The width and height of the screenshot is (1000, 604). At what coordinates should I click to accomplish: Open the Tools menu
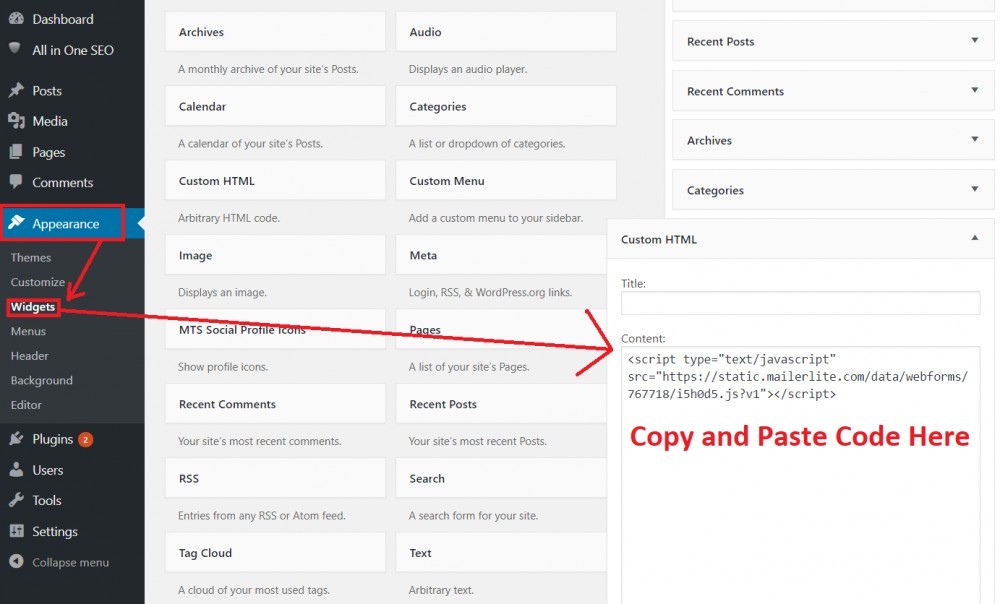(x=47, y=501)
